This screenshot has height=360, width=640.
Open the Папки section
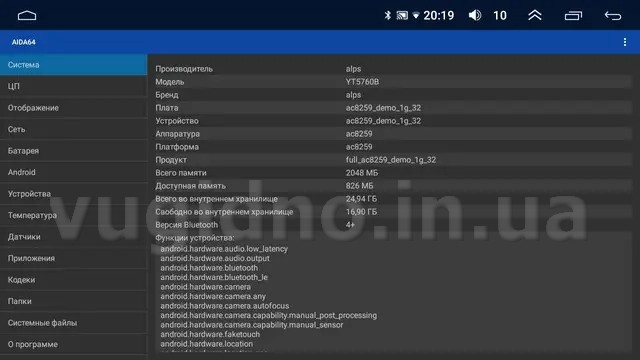(73, 301)
